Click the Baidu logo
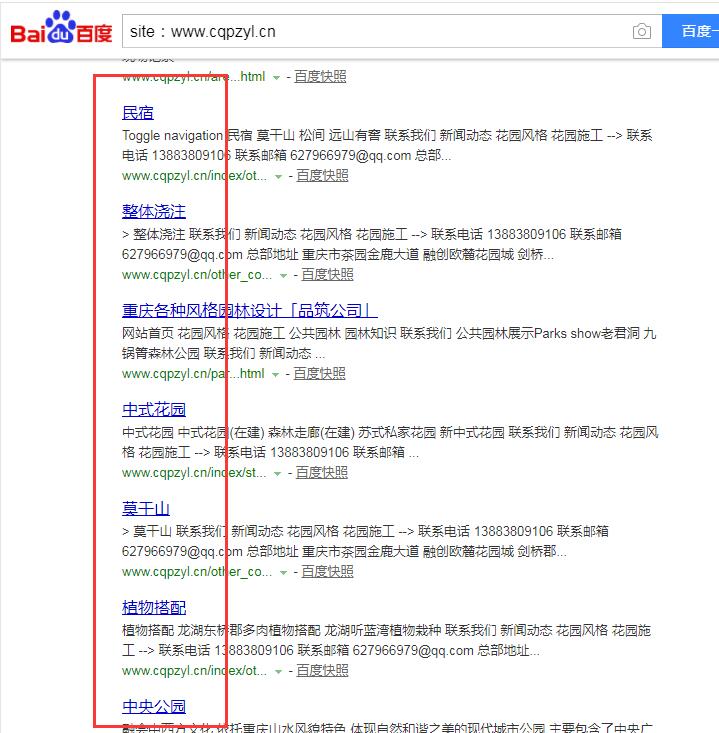 [61, 28]
